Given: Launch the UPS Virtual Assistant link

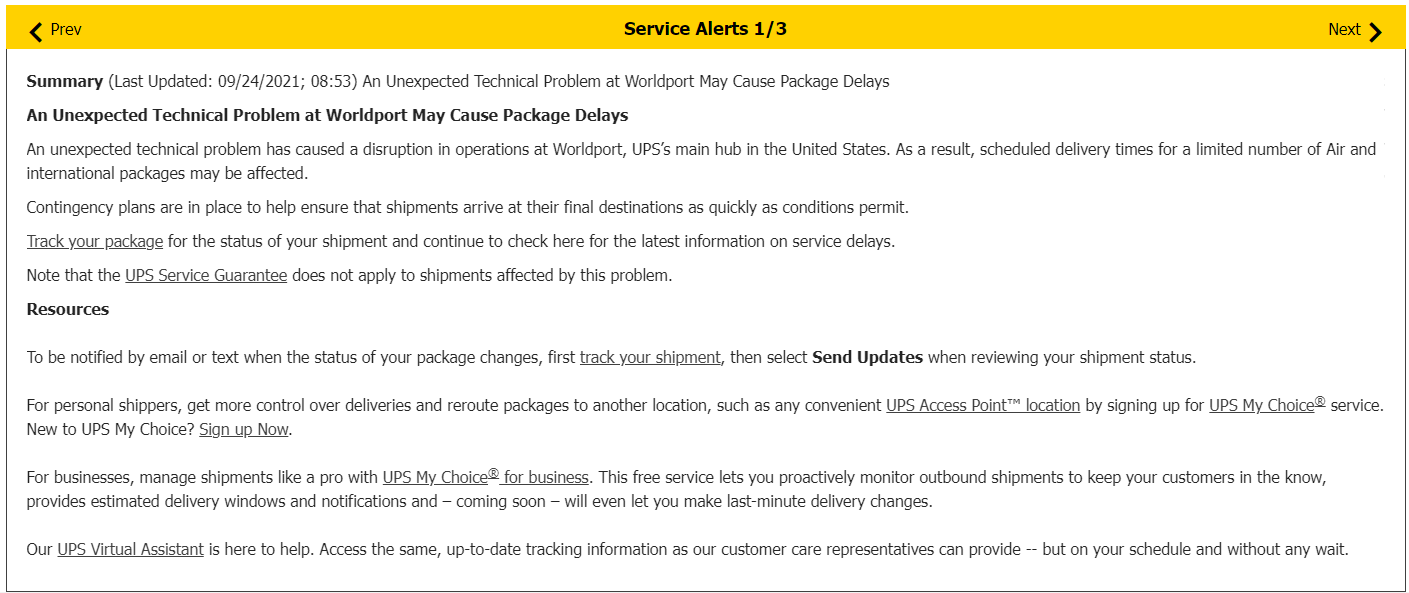Looking at the screenshot, I should coord(131,549).
